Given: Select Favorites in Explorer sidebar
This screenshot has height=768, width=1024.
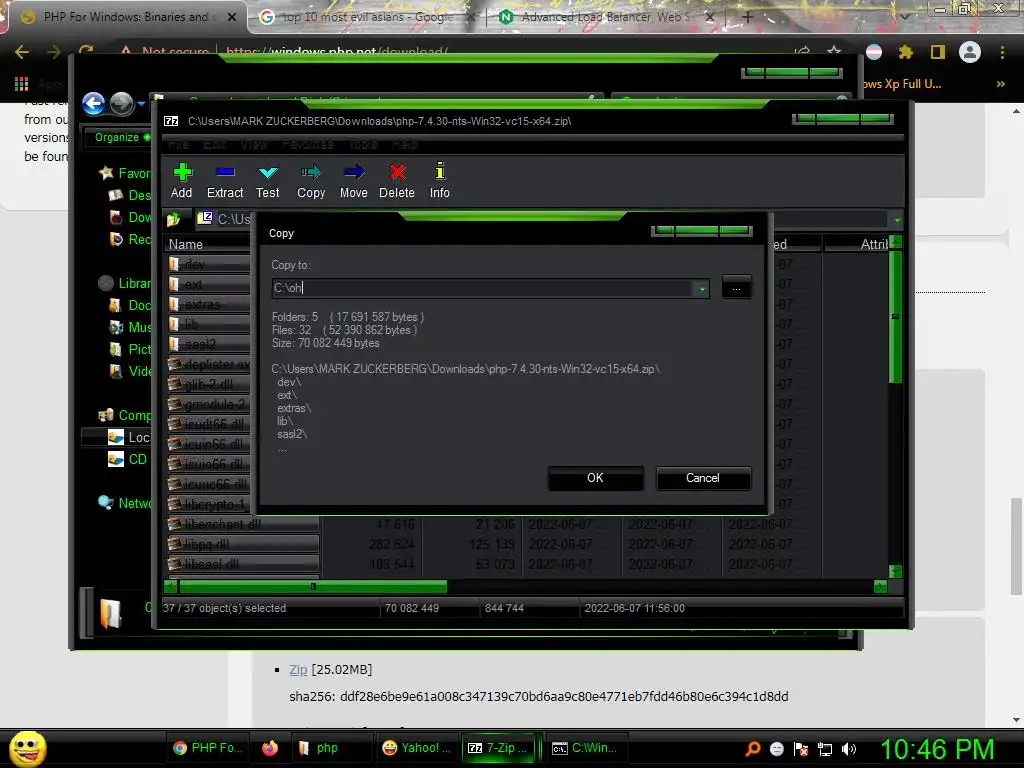Looking at the screenshot, I should point(125,173).
